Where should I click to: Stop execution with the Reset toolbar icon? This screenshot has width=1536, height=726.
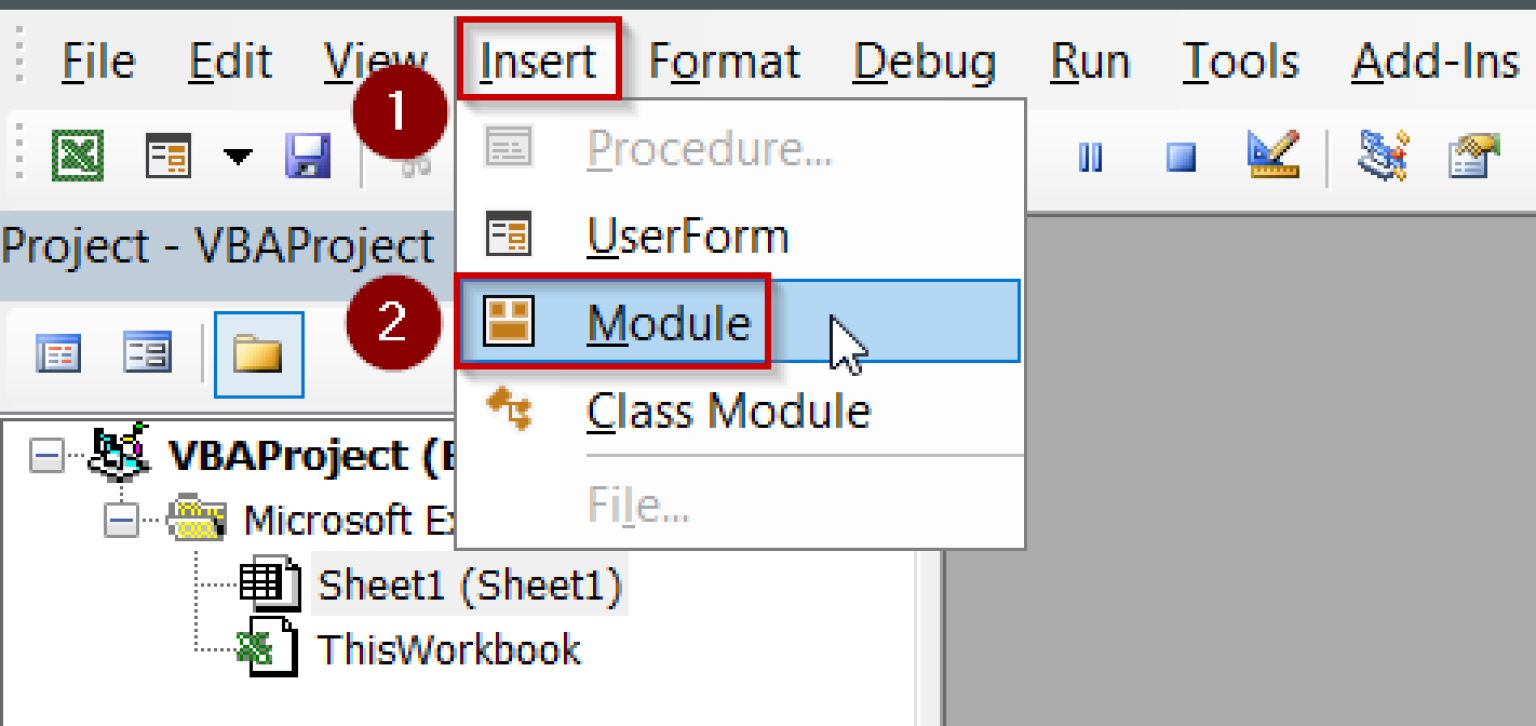[1180, 156]
